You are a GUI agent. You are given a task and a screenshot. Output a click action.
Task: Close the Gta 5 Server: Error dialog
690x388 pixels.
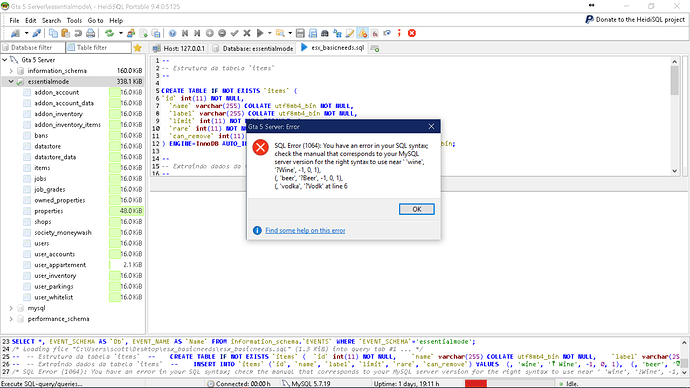[x=431, y=127]
